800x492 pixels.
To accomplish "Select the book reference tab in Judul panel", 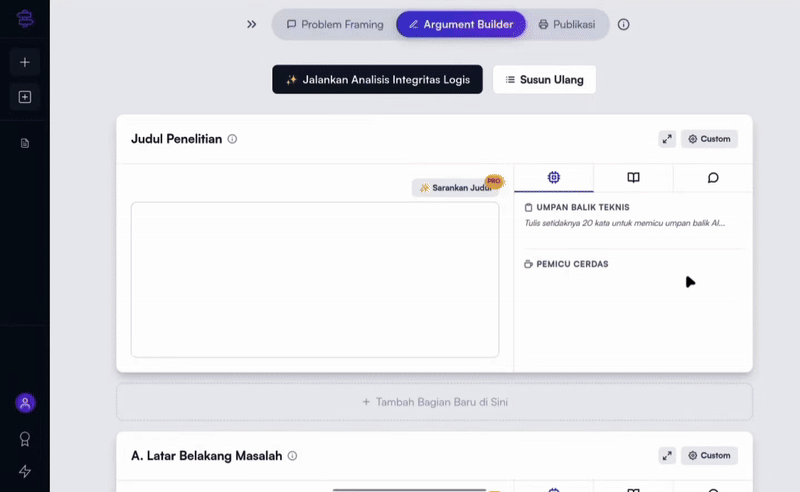I will 633,178.
